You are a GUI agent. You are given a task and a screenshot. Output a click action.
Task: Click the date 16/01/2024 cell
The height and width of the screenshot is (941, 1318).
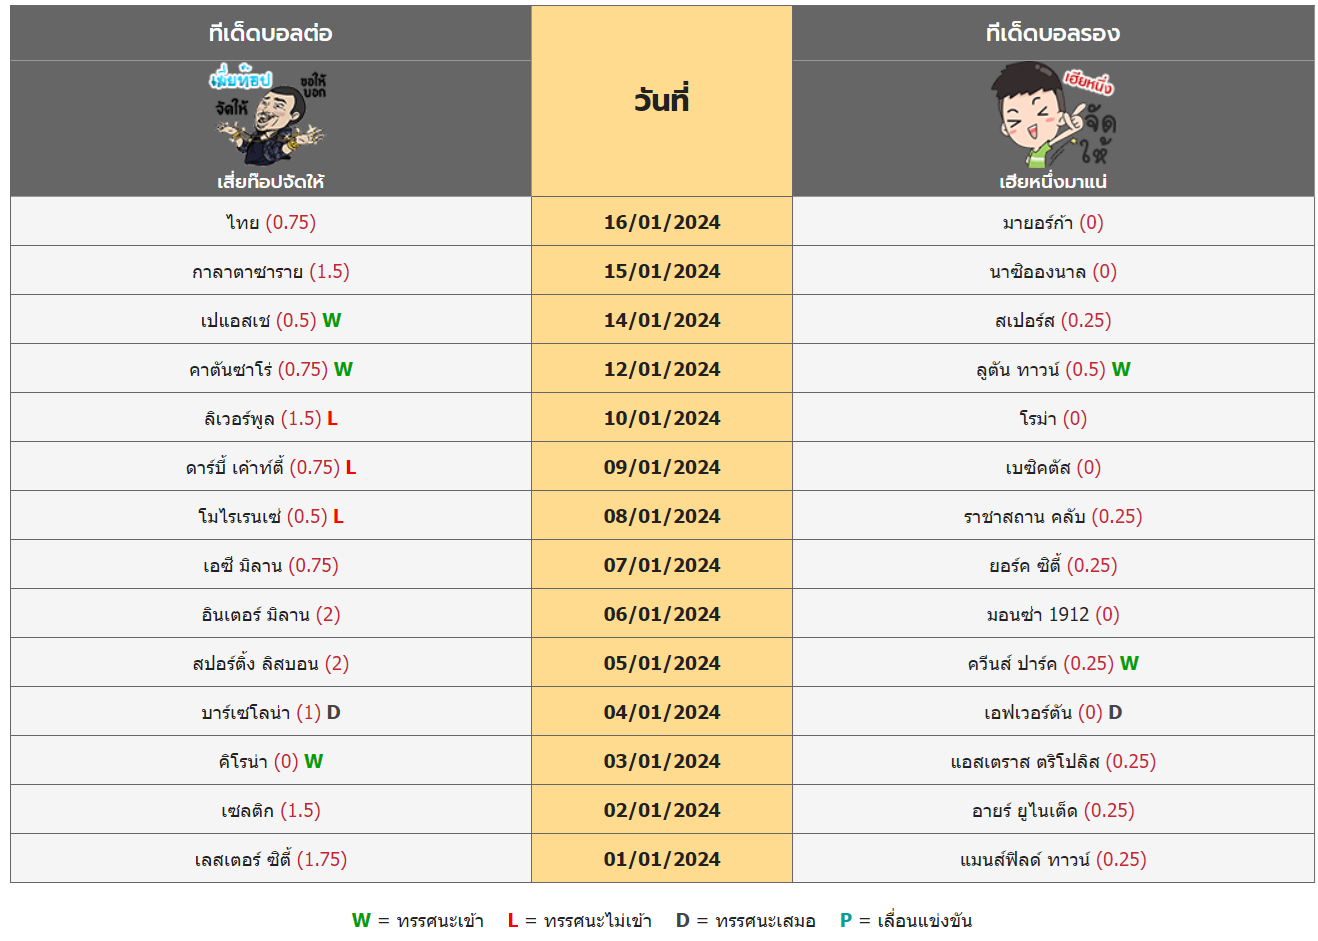[x=662, y=222]
